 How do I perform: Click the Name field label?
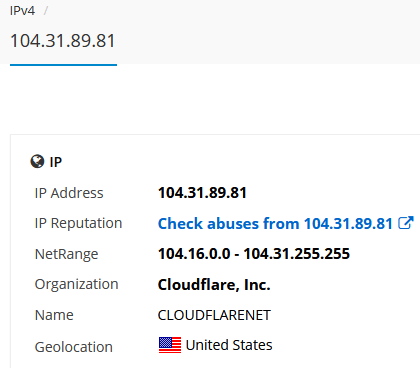coord(54,315)
